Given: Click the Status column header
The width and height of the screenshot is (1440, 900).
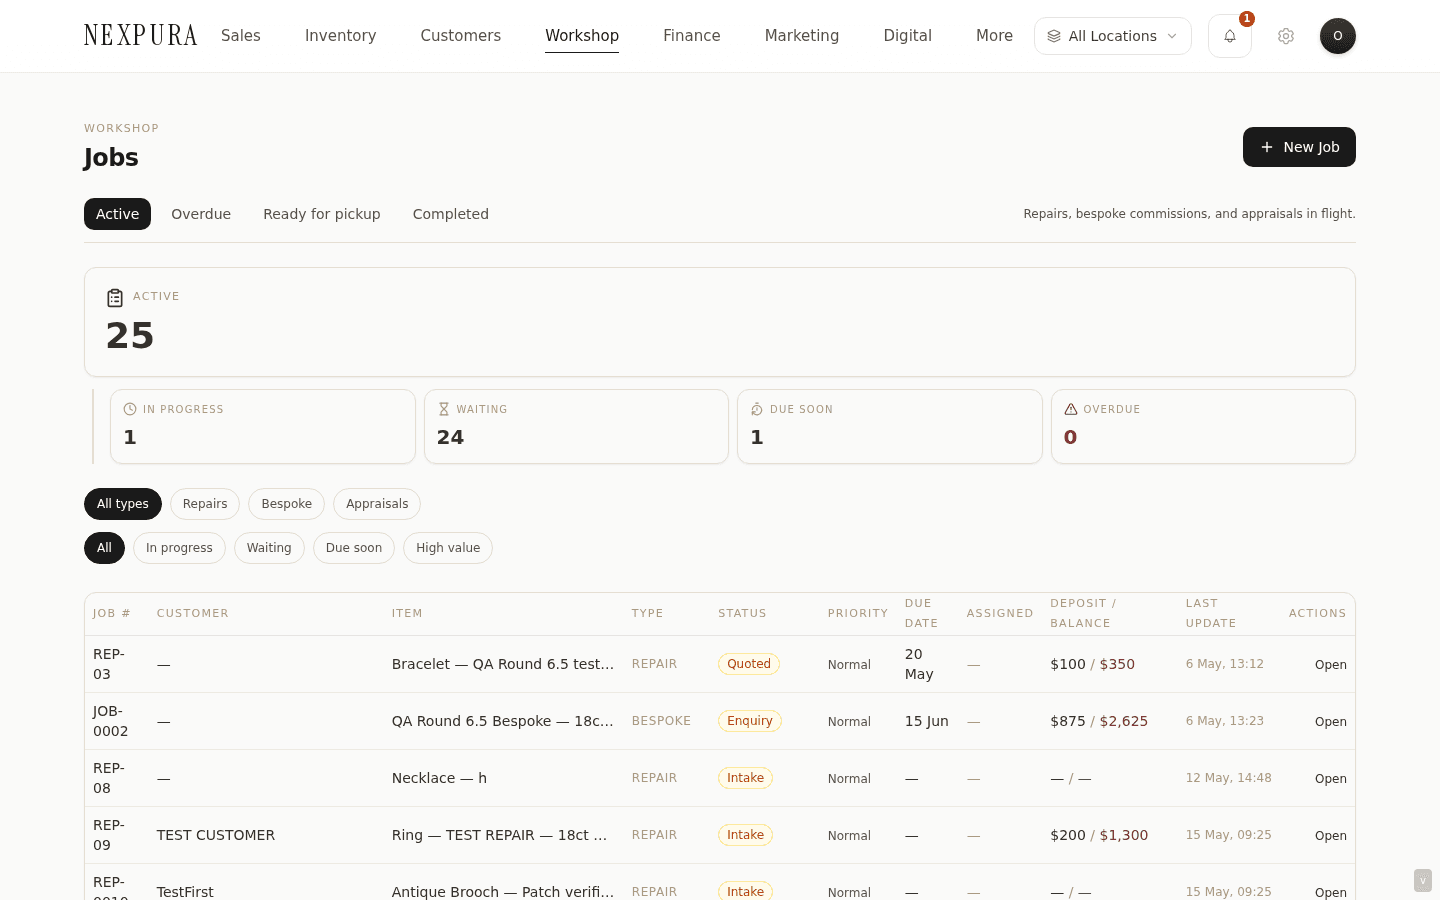Looking at the screenshot, I should coord(742,614).
